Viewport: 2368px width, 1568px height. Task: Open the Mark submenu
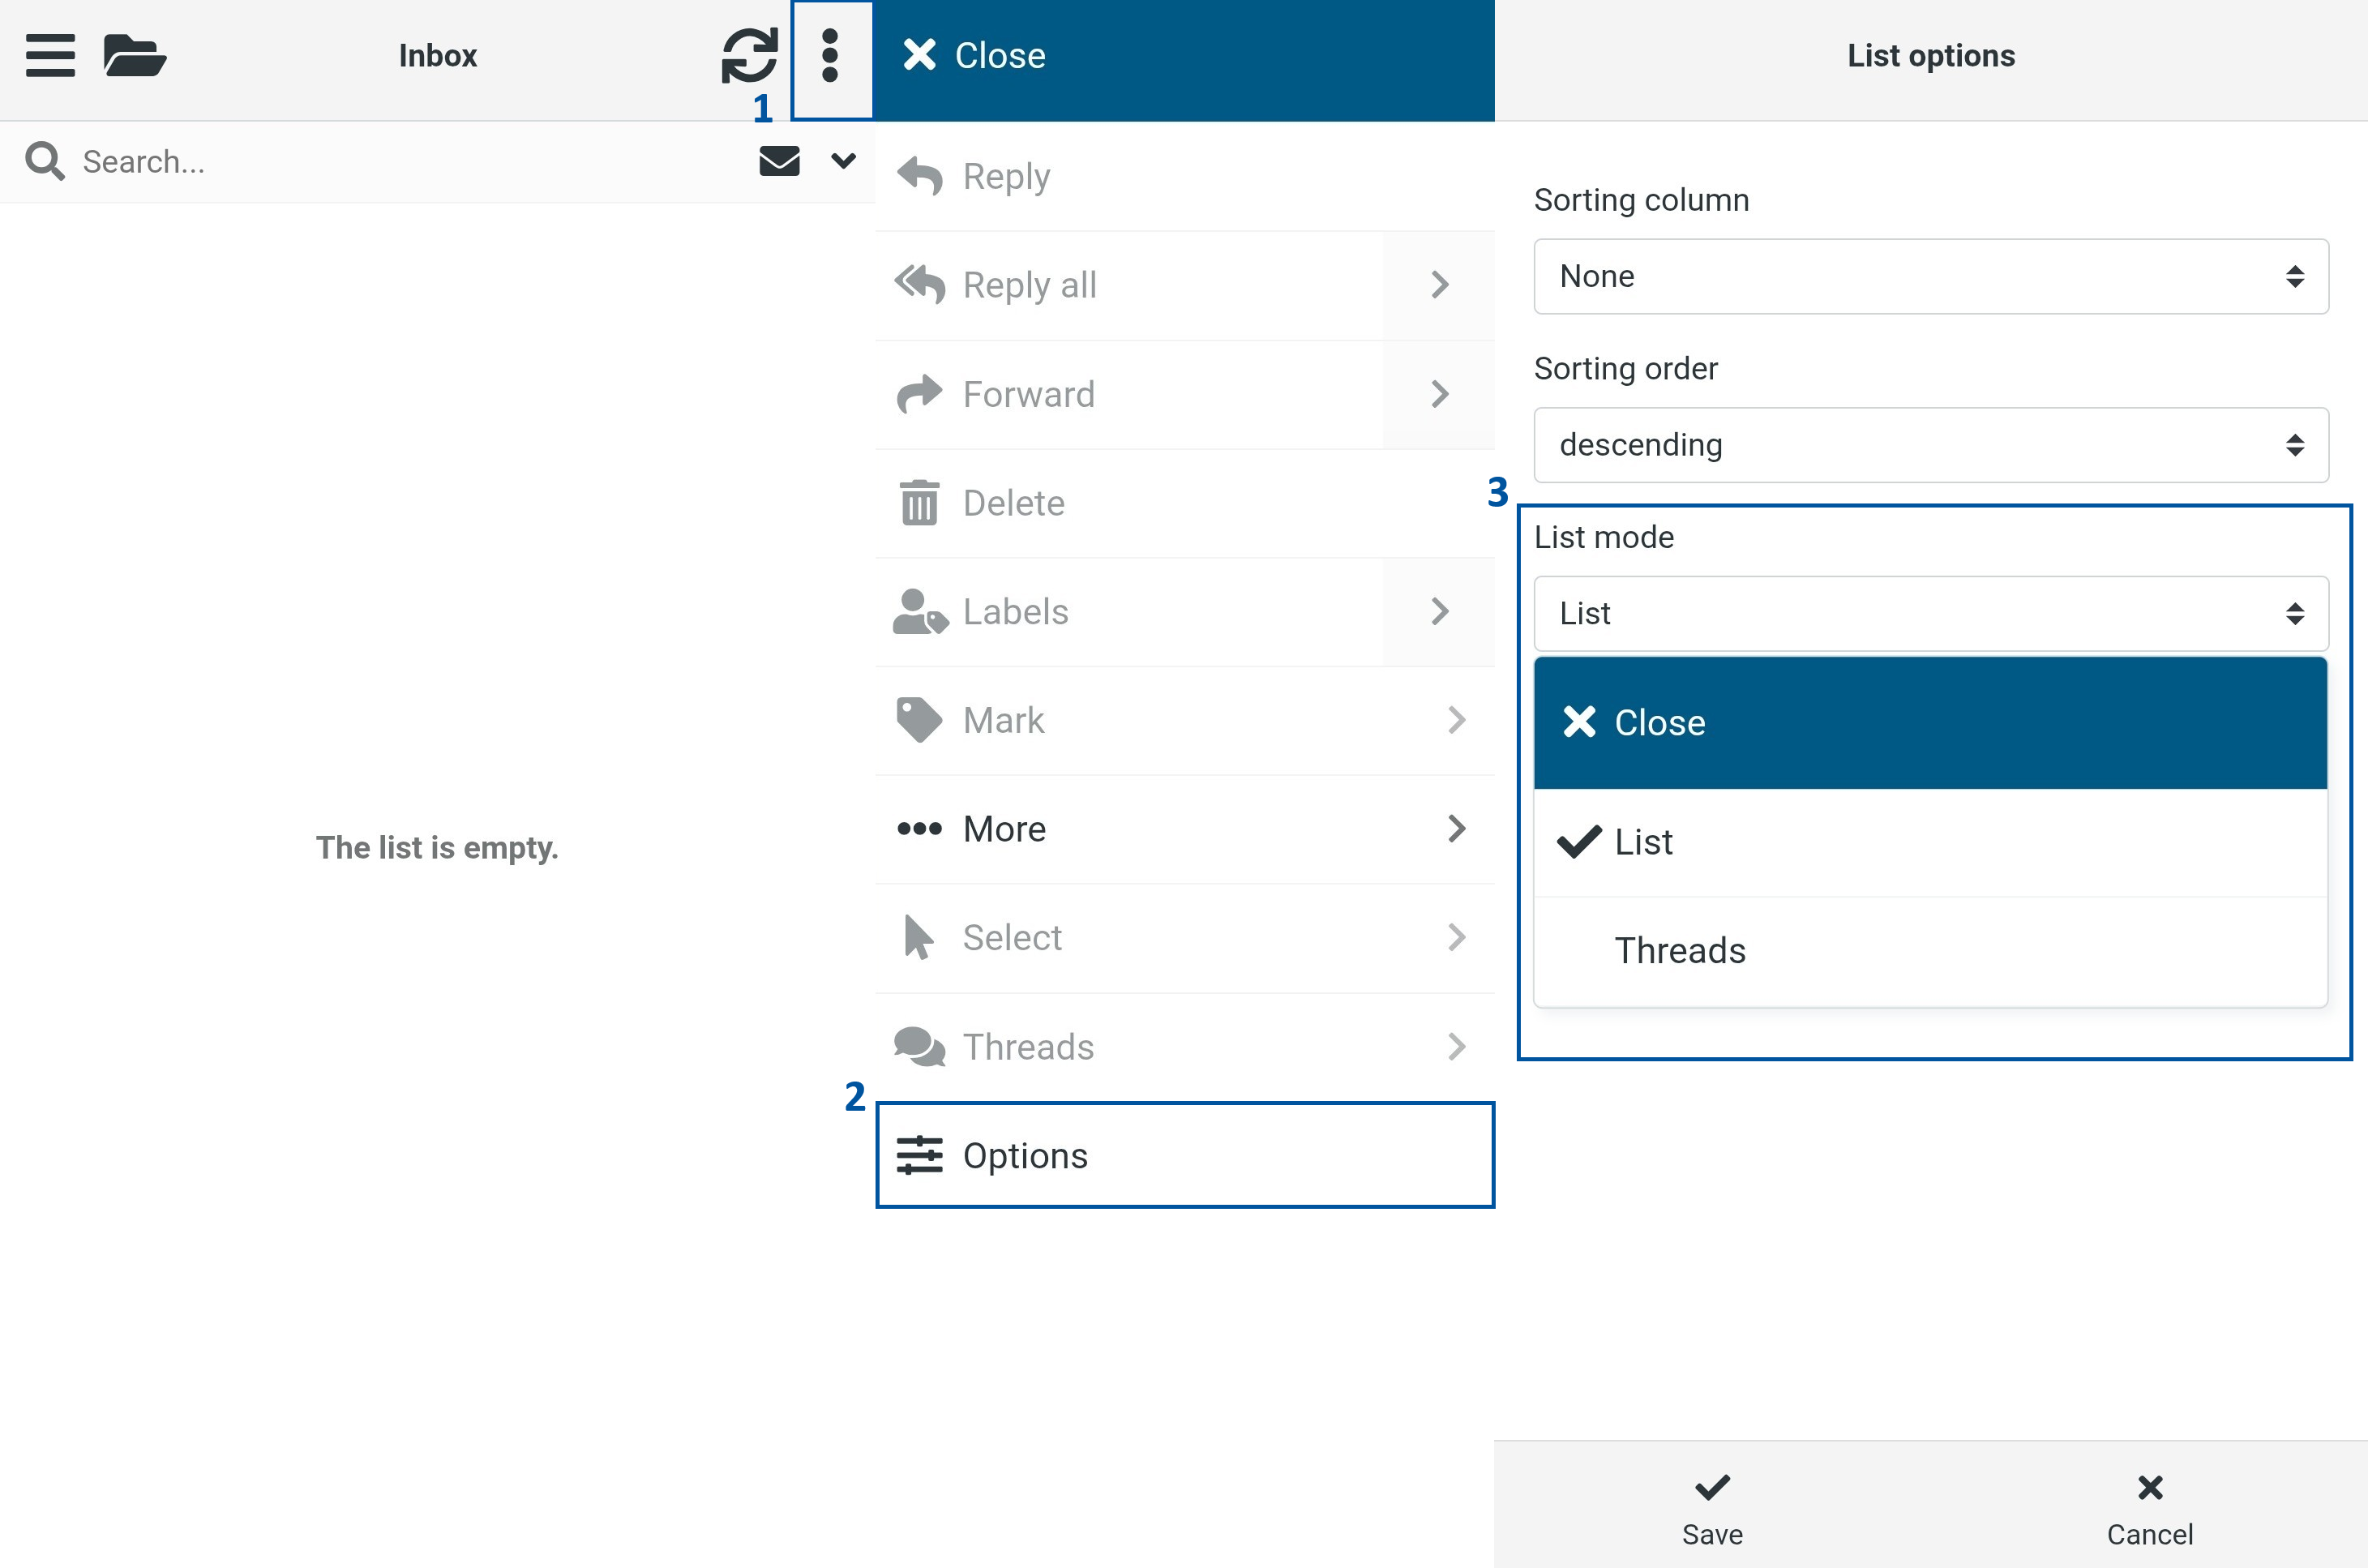click(x=1184, y=720)
